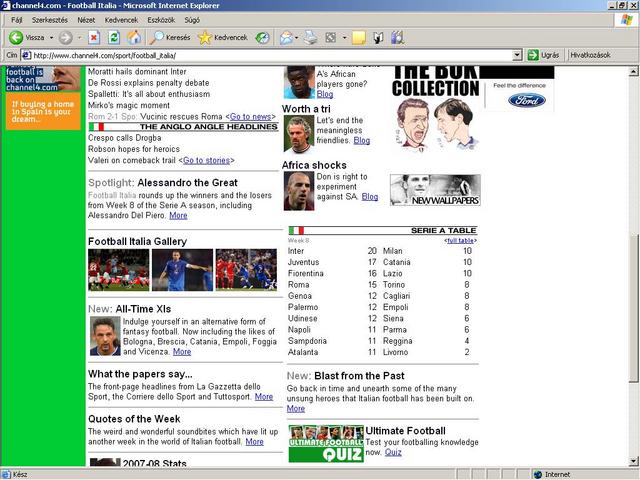Image resolution: width=640 pixels, height=480 pixels.
Task: Open the Kedvencek favorites star button
Action: pos(222,37)
